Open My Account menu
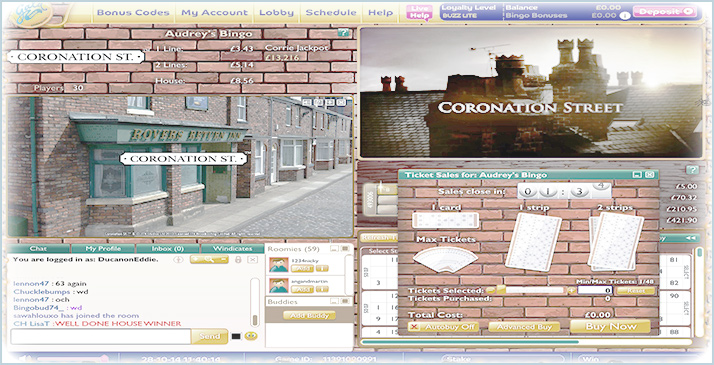 214,13
